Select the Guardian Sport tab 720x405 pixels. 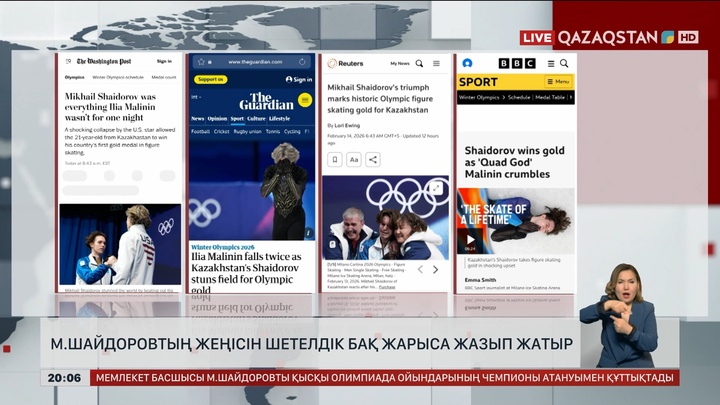click(x=237, y=118)
